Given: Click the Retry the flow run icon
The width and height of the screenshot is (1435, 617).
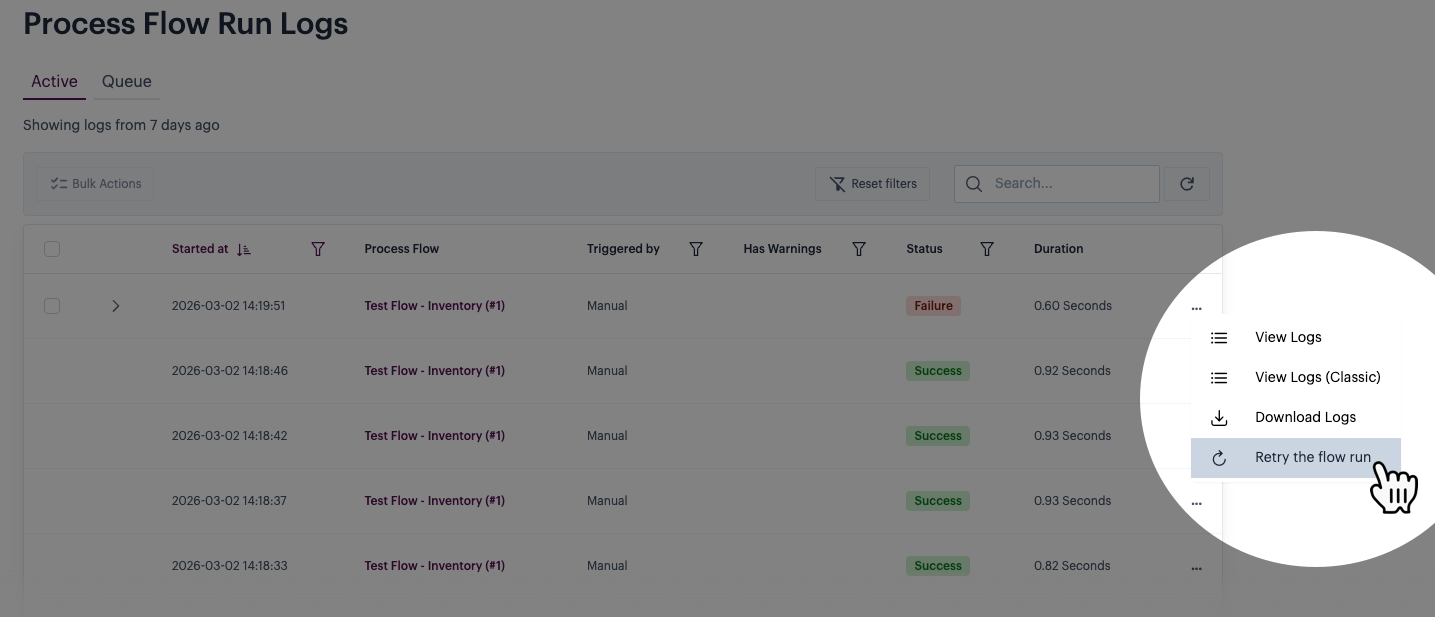Looking at the screenshot, I should point(1219,458).
